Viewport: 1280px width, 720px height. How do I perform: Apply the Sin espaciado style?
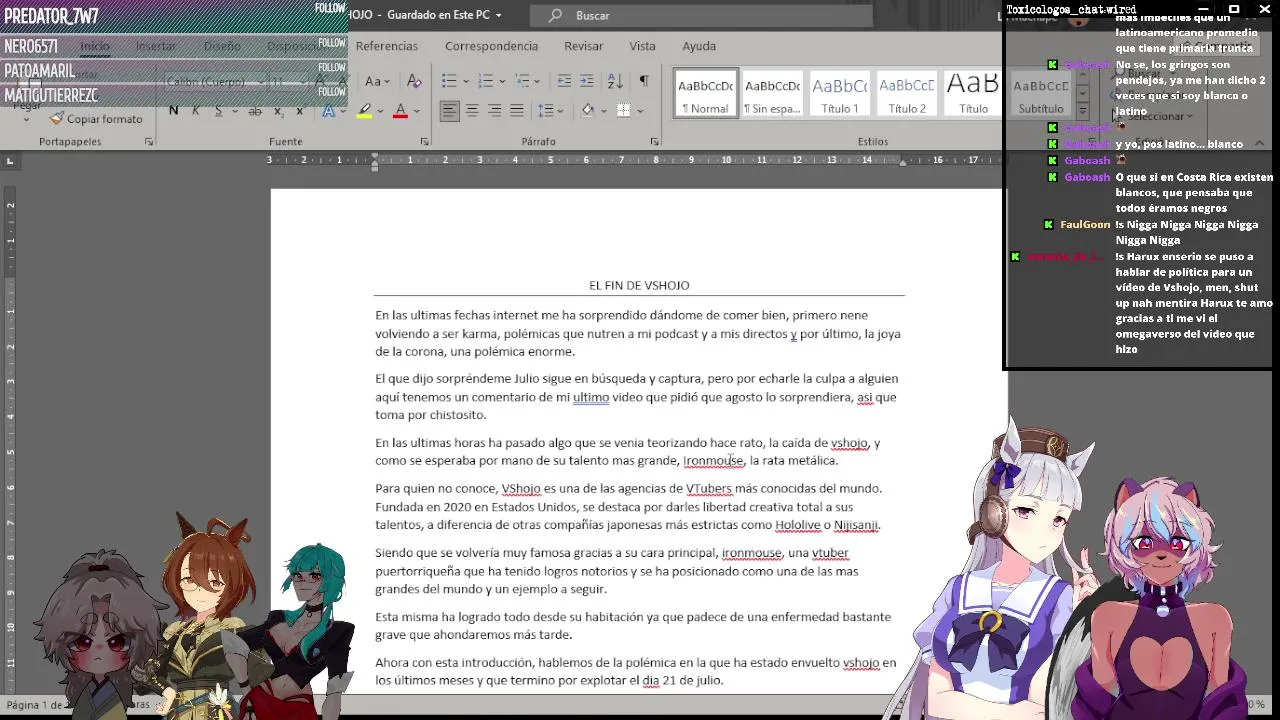772,94
